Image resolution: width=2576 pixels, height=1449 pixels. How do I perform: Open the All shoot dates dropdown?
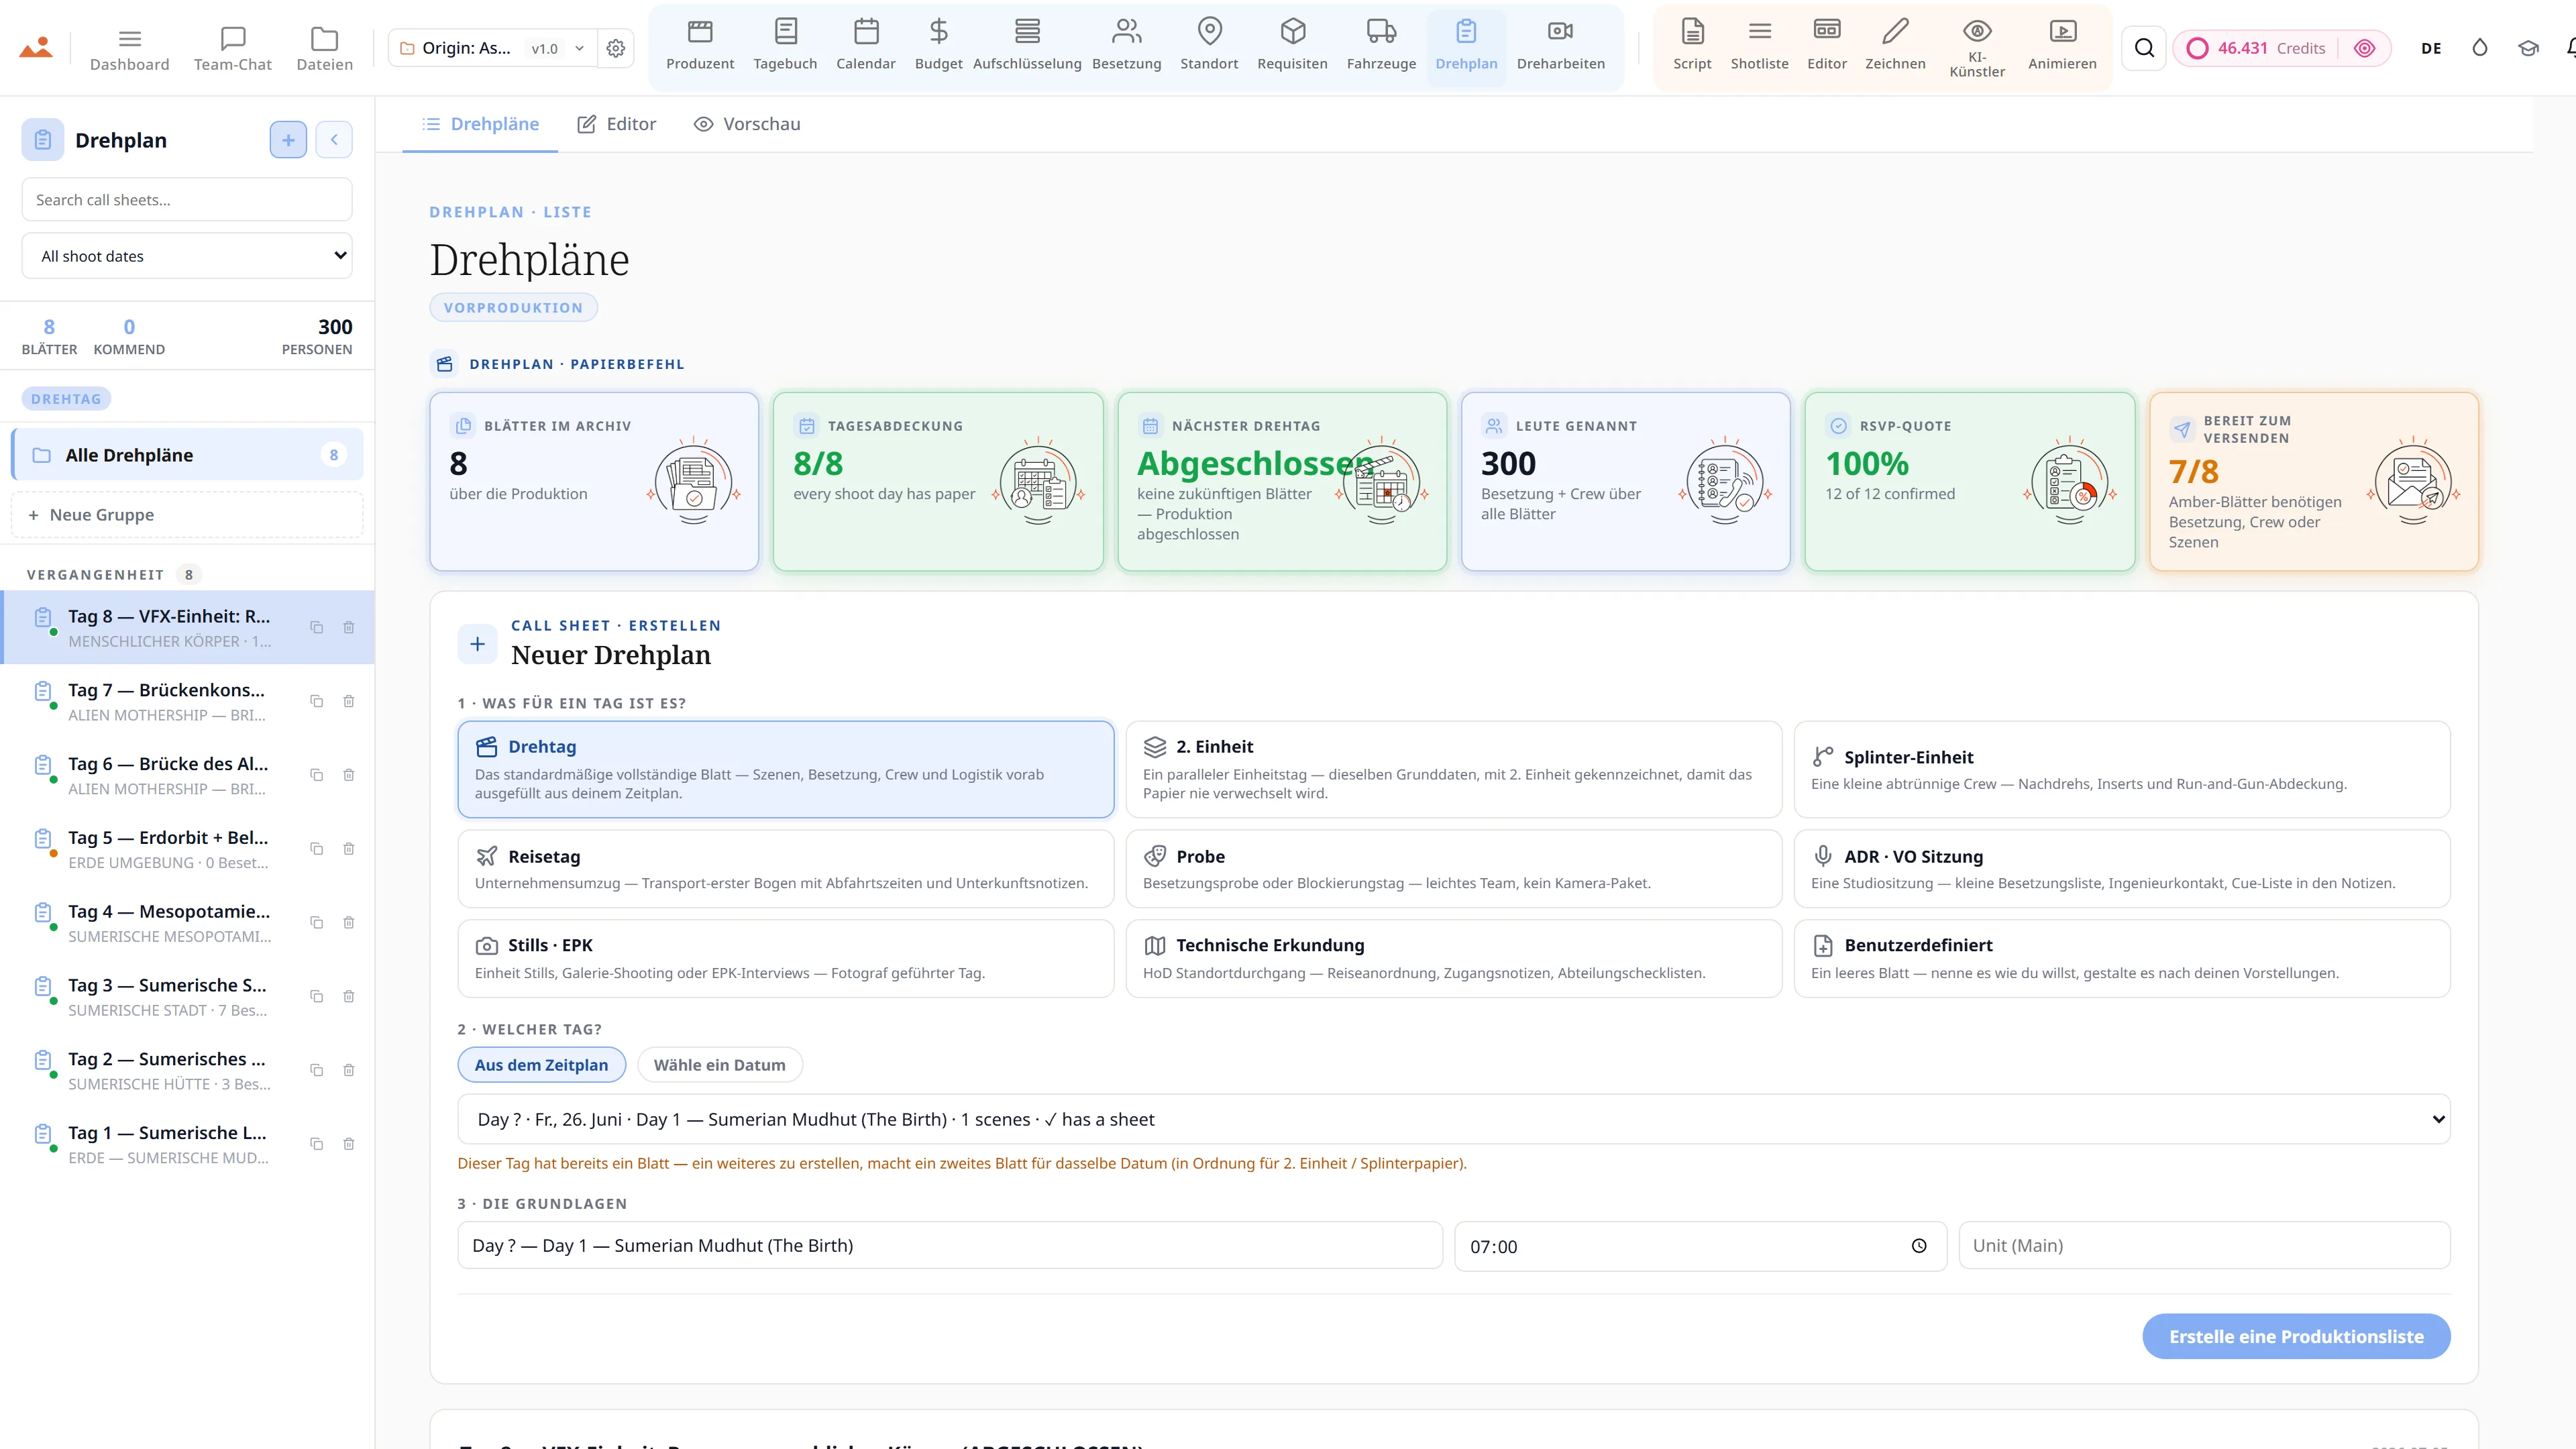(x=187, y=256)
